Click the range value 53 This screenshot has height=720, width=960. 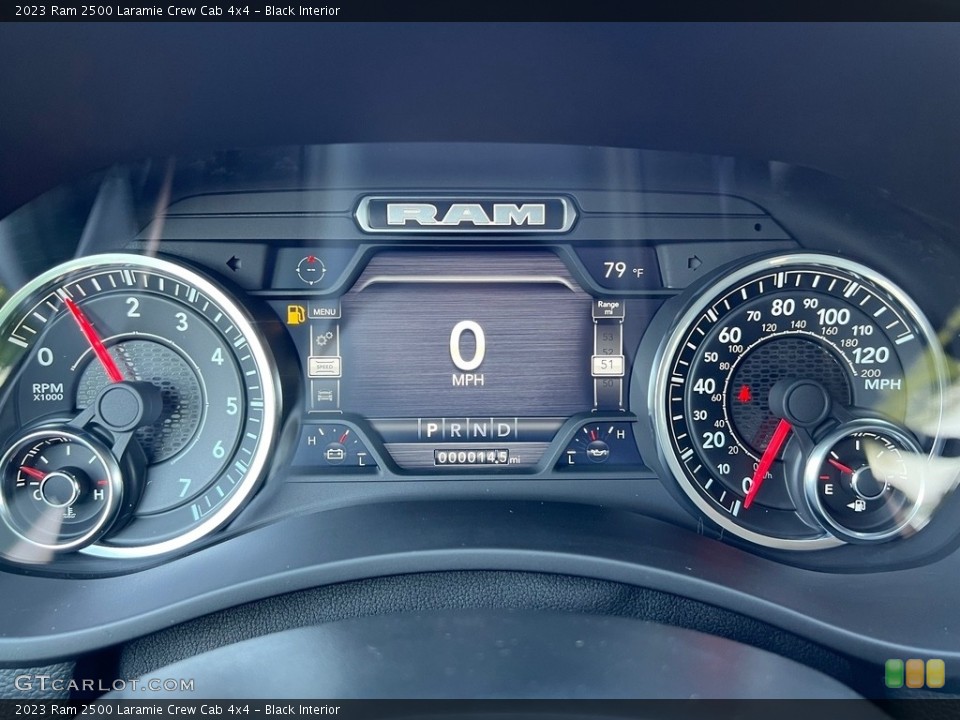607,337
